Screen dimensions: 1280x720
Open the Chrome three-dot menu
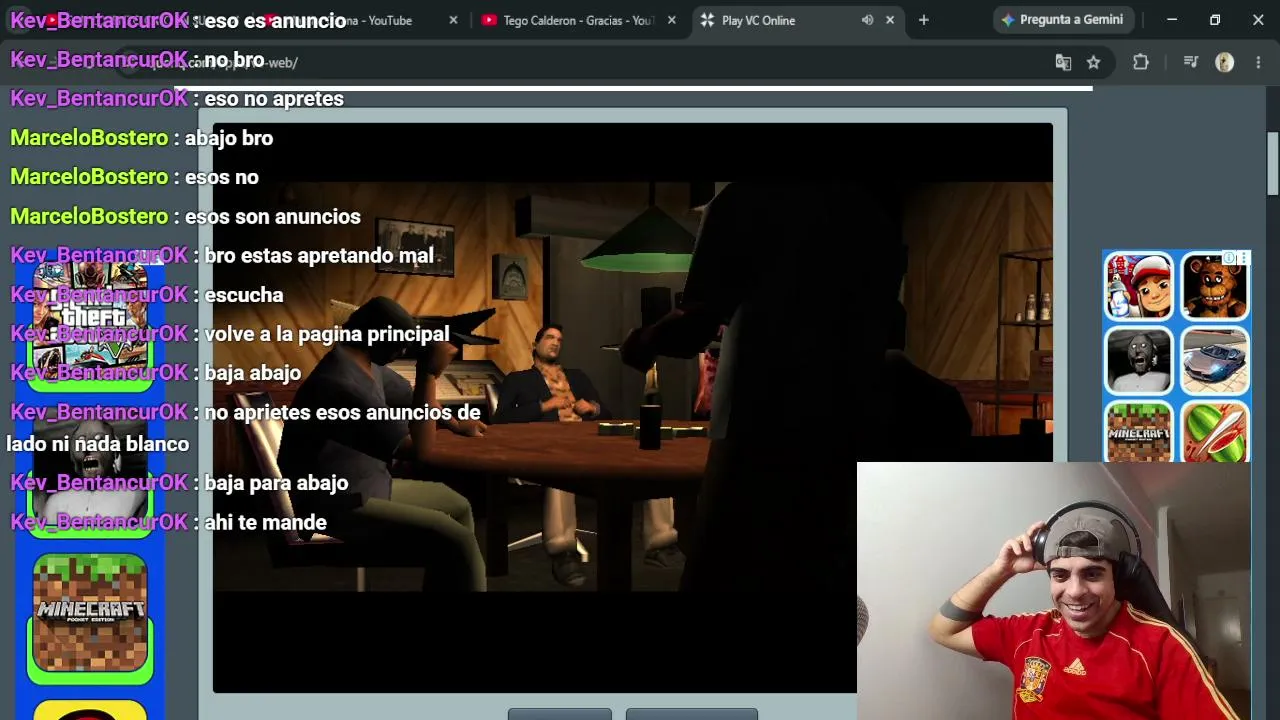point(1258,62)
